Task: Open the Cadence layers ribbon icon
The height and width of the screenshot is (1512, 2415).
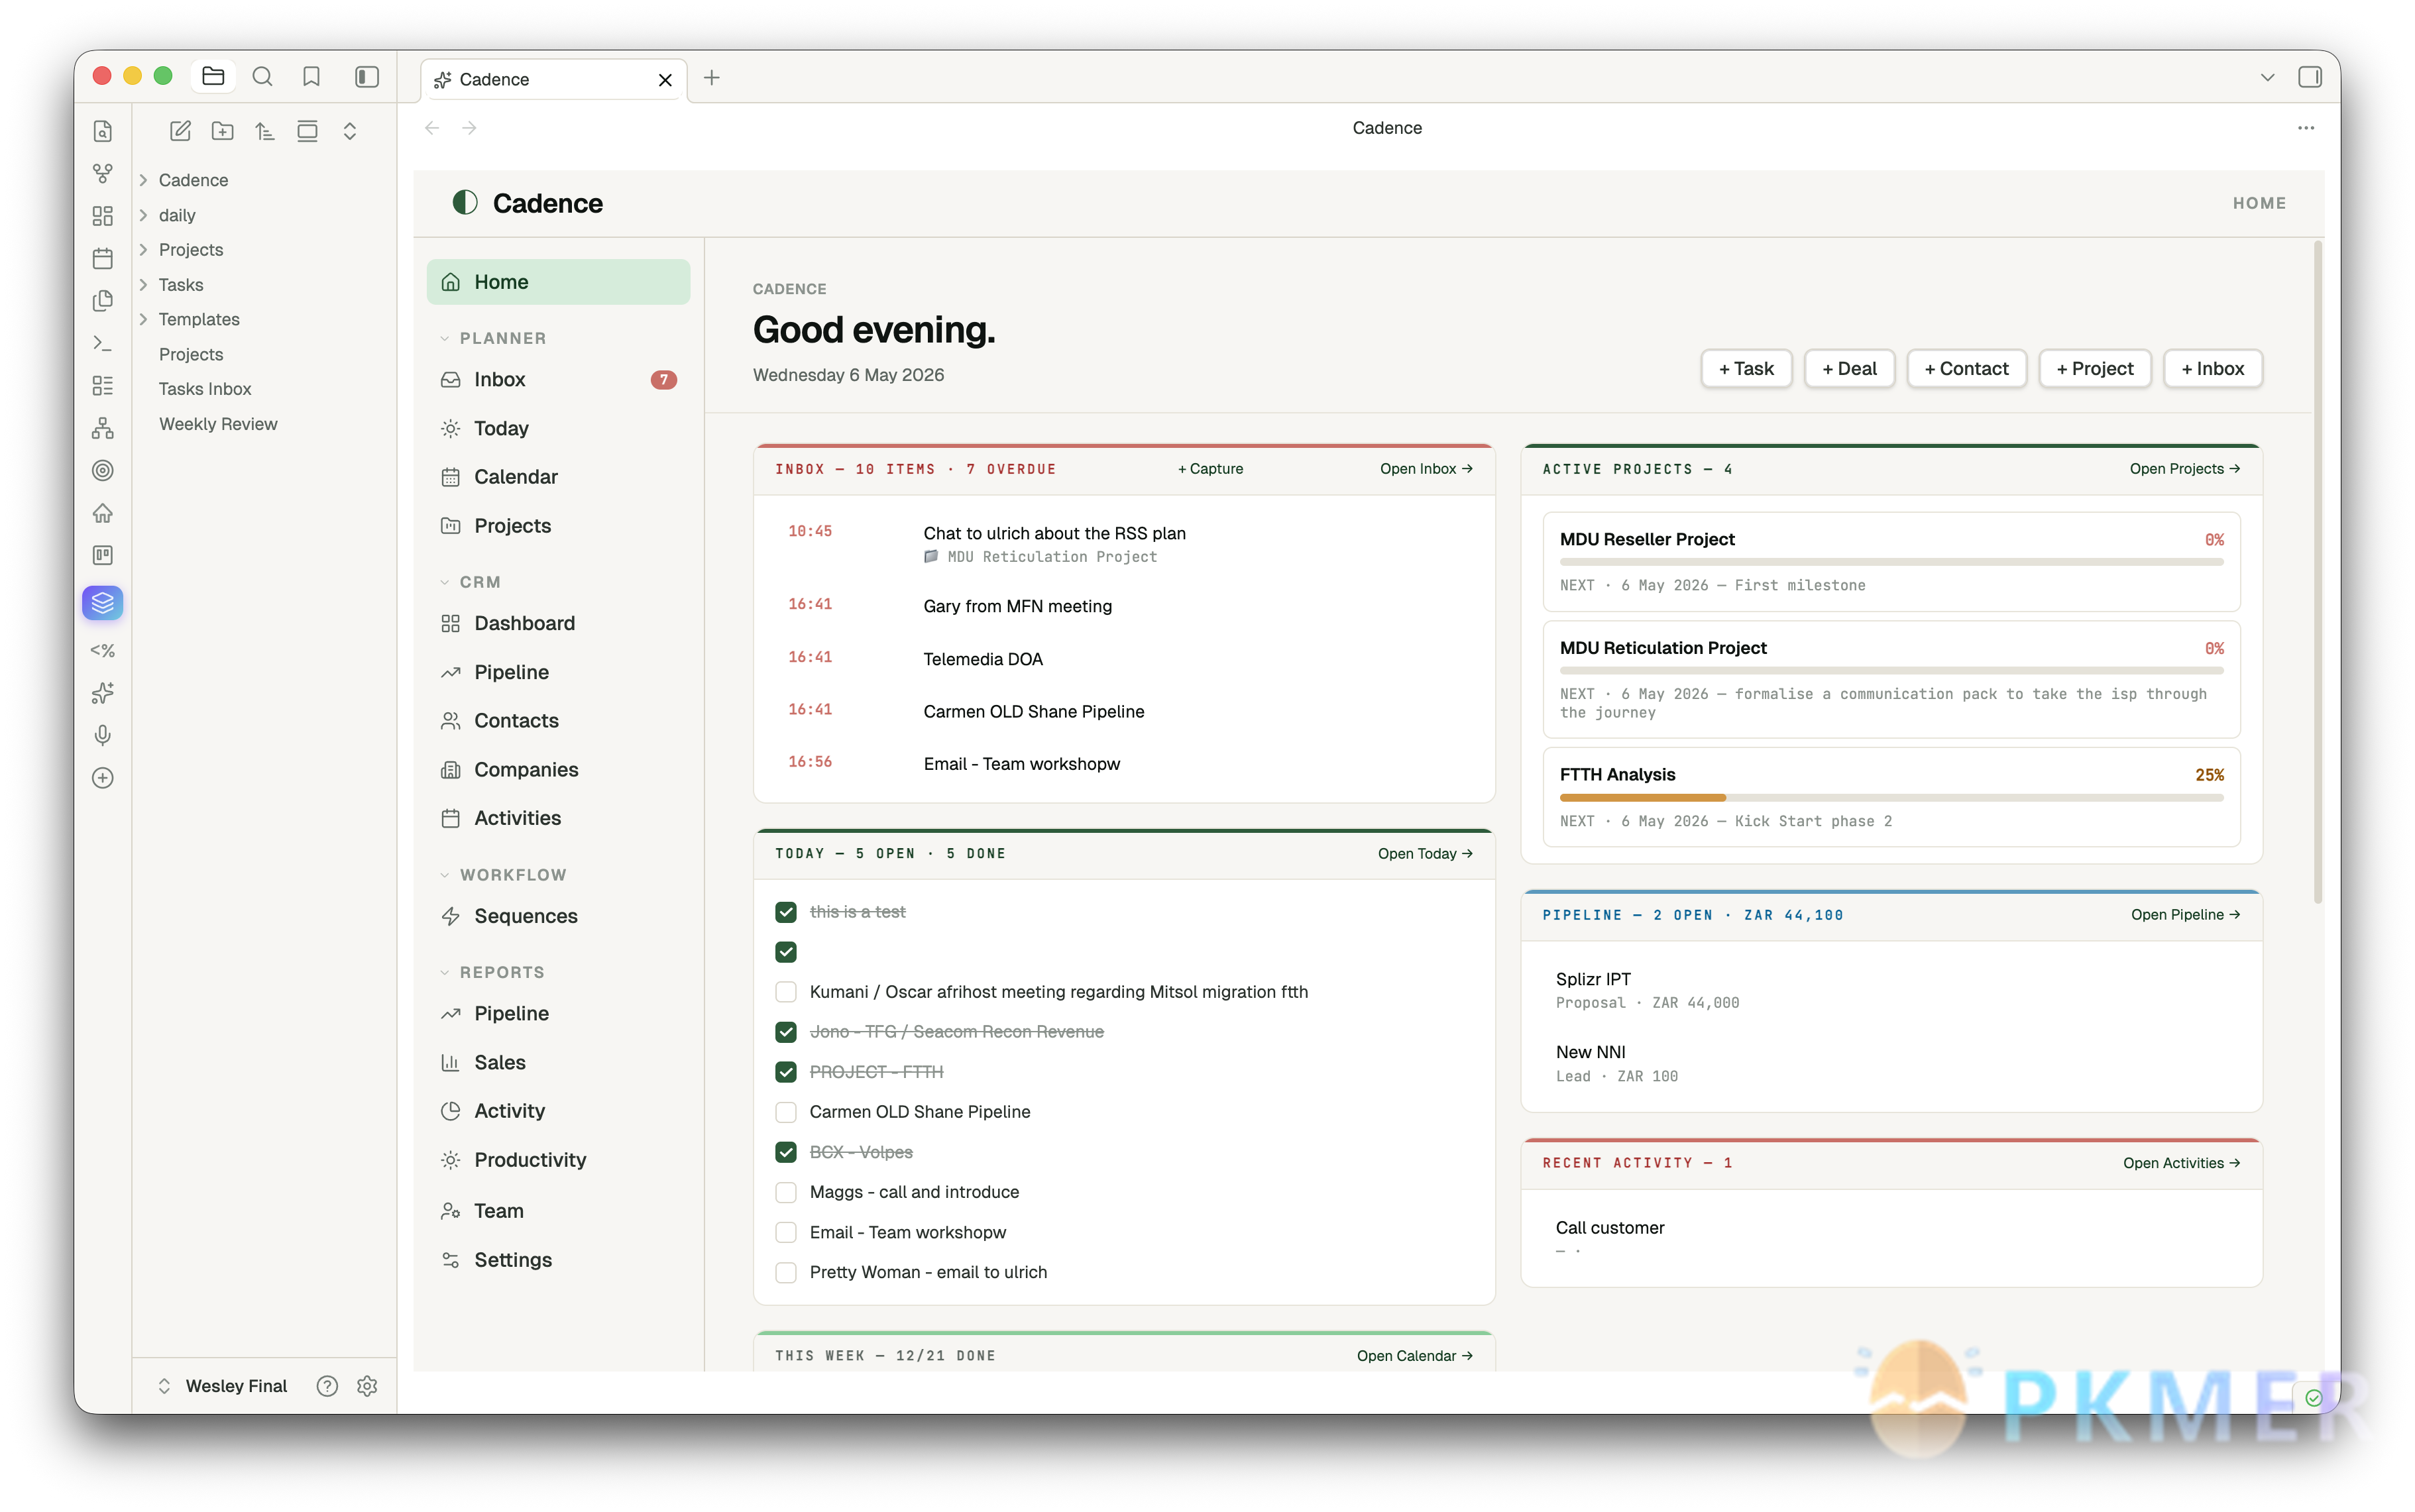Action: (x=102, y=602)
